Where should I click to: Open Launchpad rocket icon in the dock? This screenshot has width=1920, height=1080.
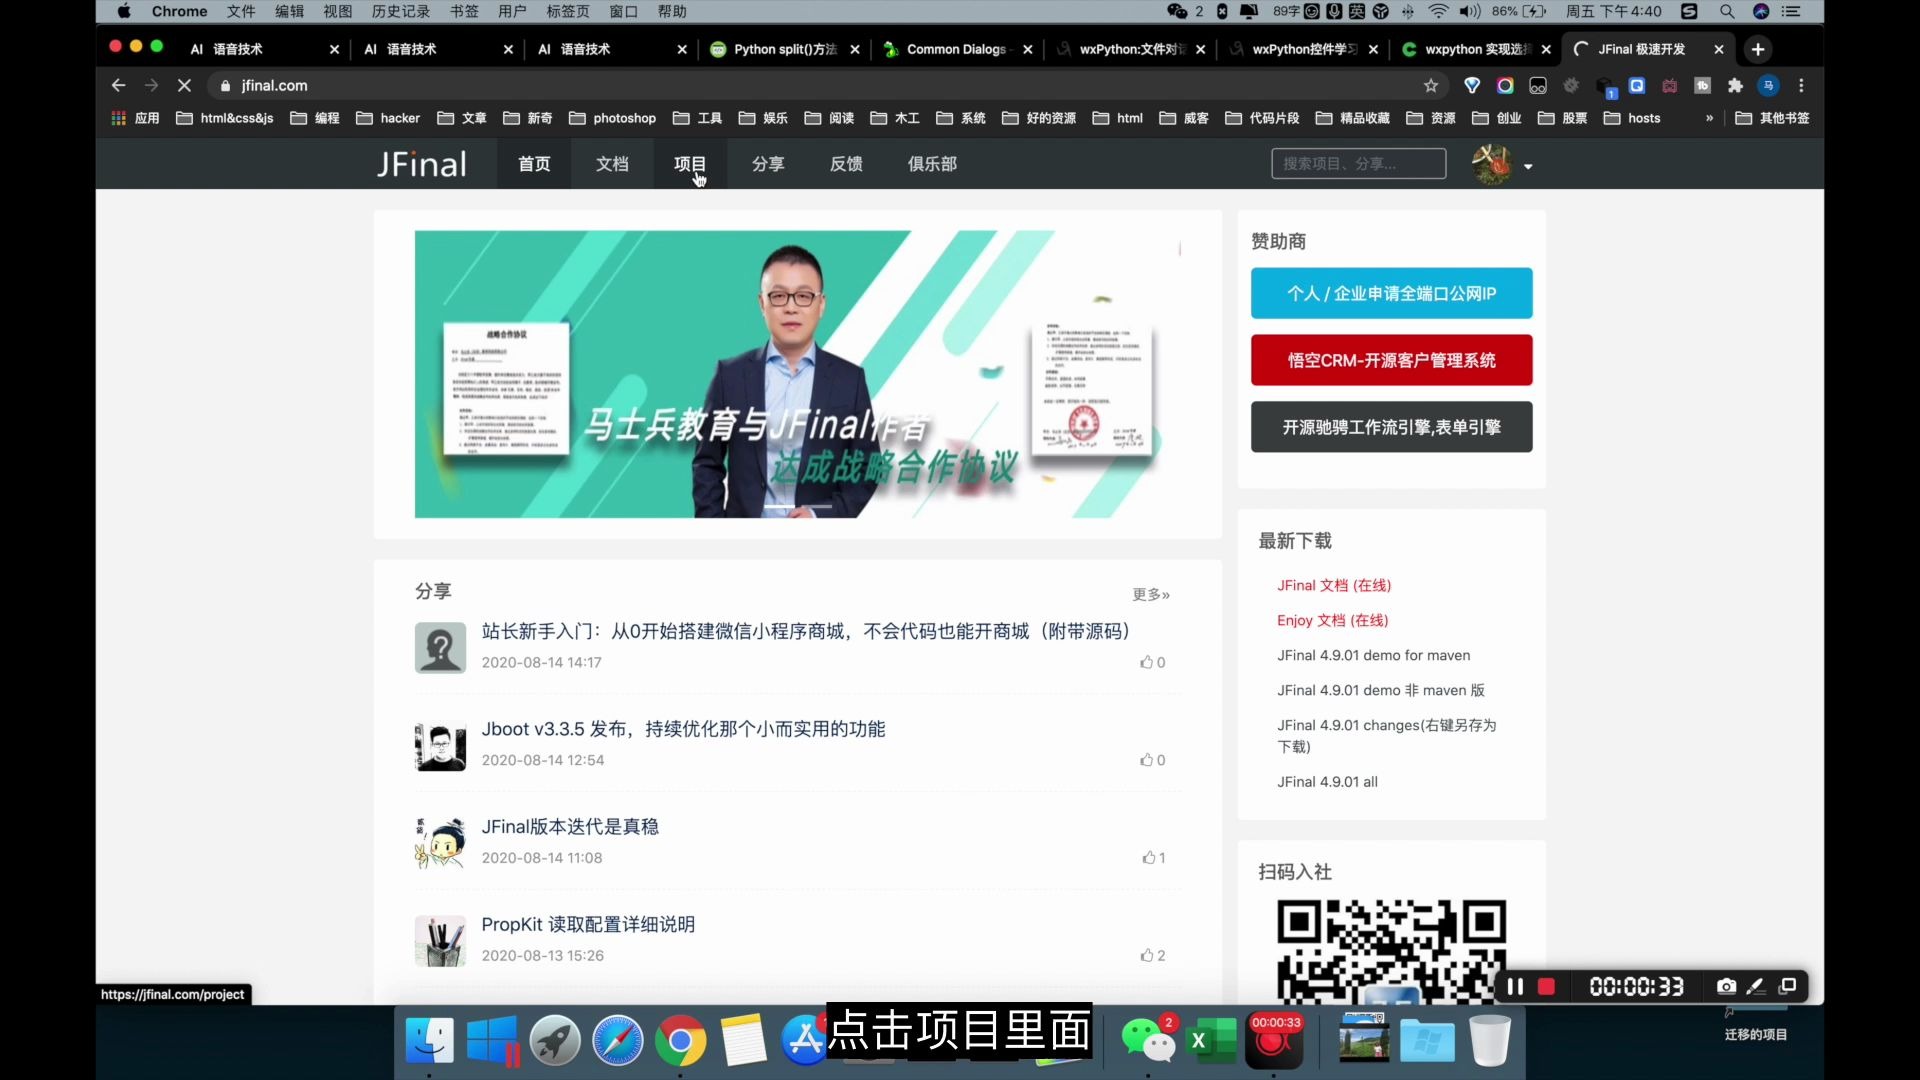[555, 1040]
